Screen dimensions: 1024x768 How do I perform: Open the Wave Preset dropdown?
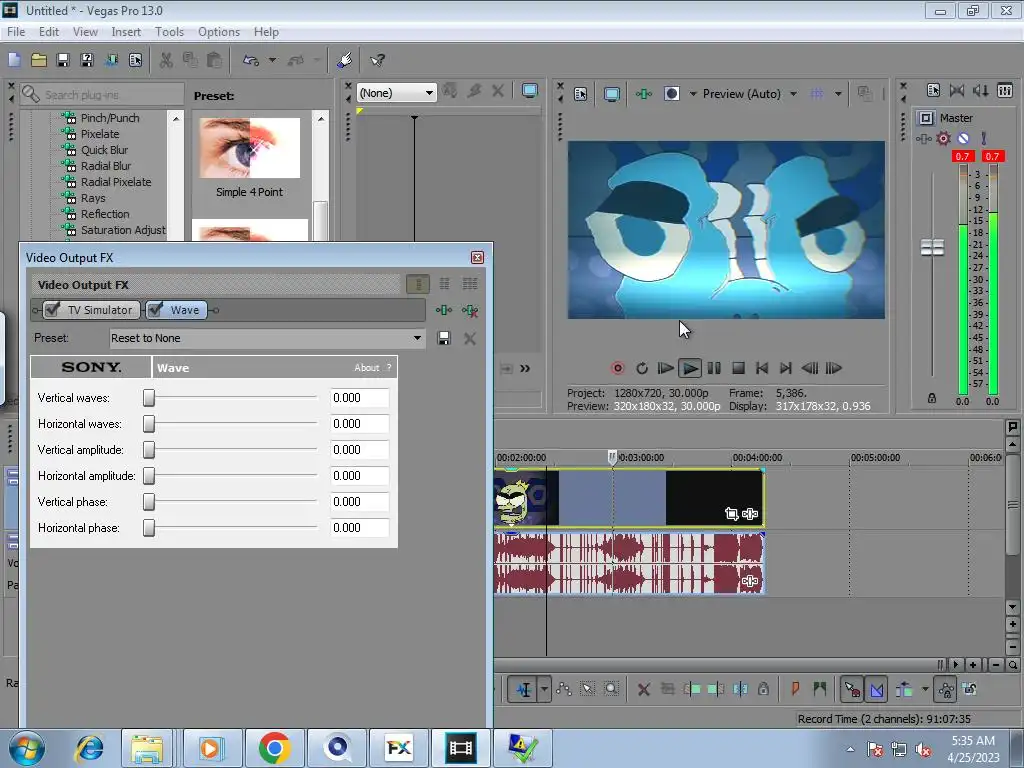click(x=417, y=338)
